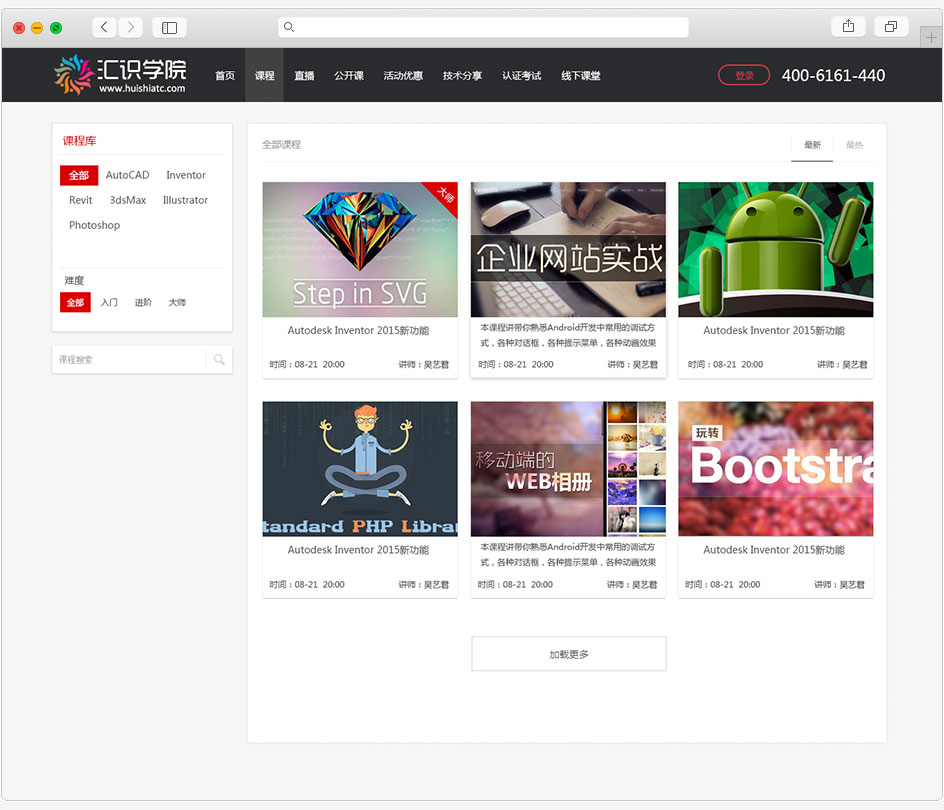This screenshot has width=944, height=810.
Task: Click the browser forward arrow button
Action: (x=131, y=27)
